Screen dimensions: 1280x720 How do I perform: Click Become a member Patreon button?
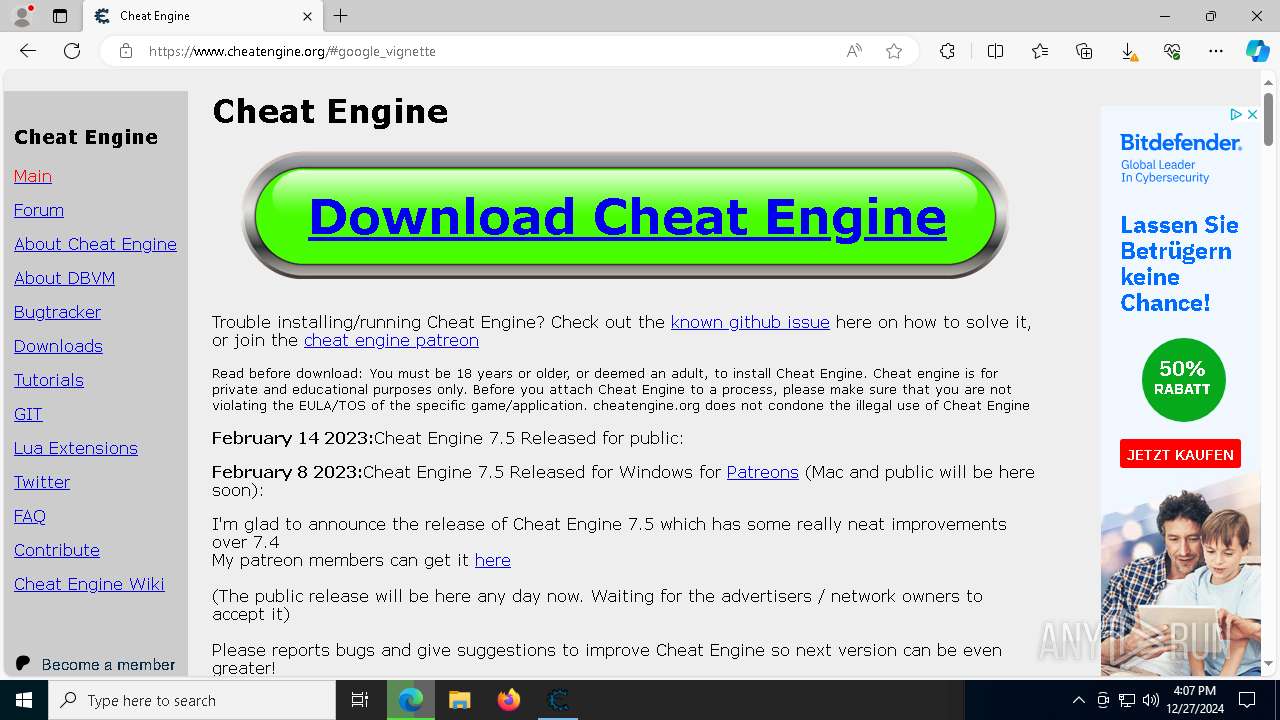(x=96, y=664)
